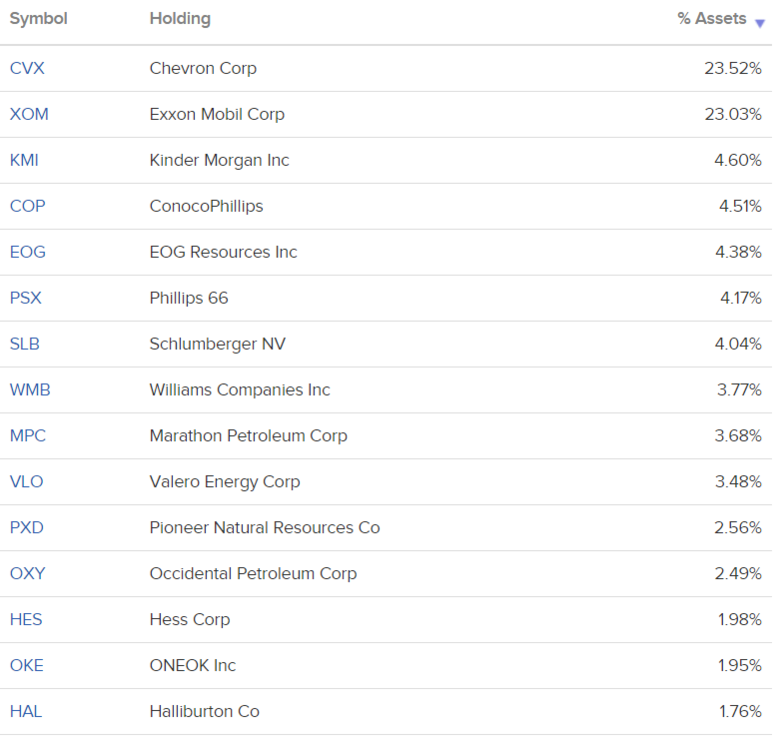
Task: Click the 3.77% assets value
Action: tap(739, 389)
